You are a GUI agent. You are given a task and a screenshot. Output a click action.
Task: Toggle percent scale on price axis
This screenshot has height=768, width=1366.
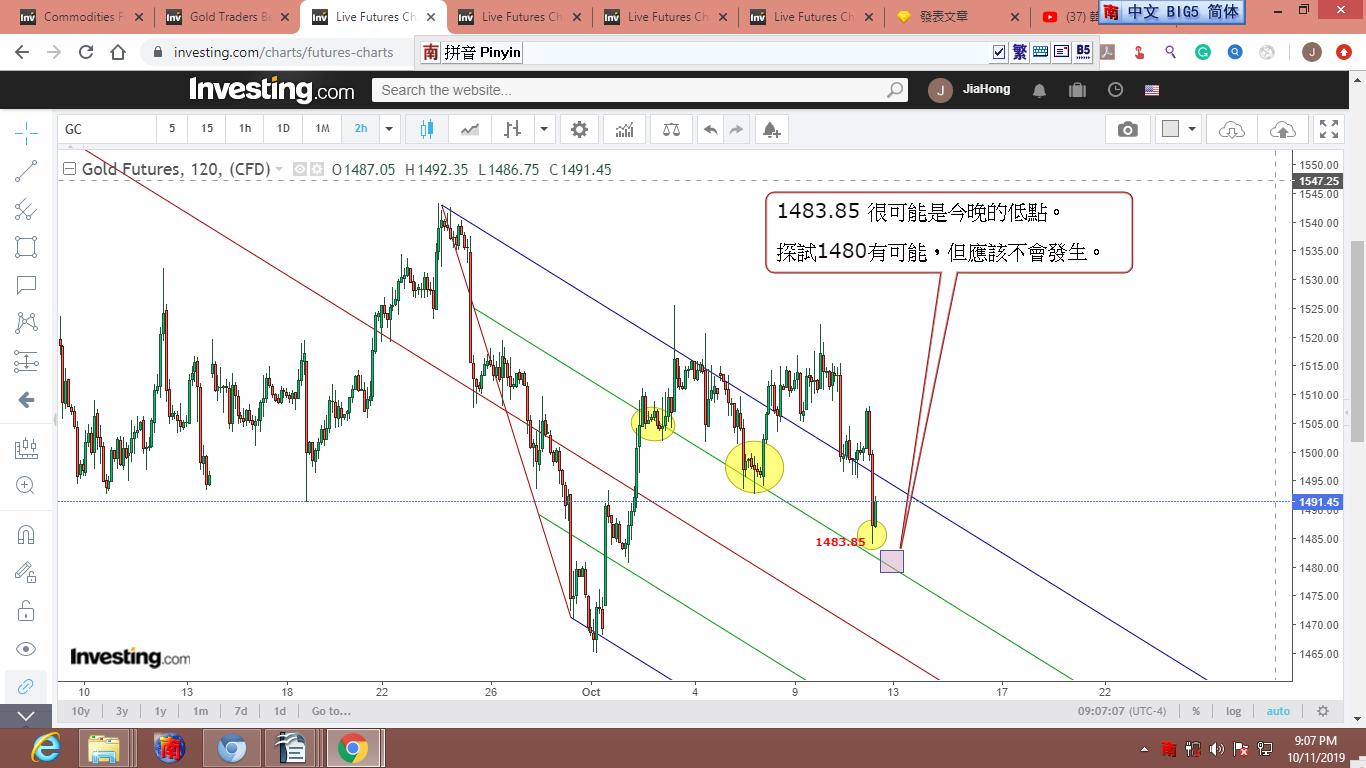coord(1196,711)
